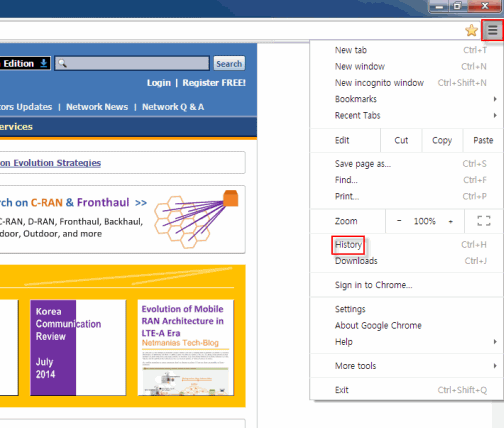Click the zoom out minus button
The width and height of the screenshot is (504, 428).
[399, 221]
